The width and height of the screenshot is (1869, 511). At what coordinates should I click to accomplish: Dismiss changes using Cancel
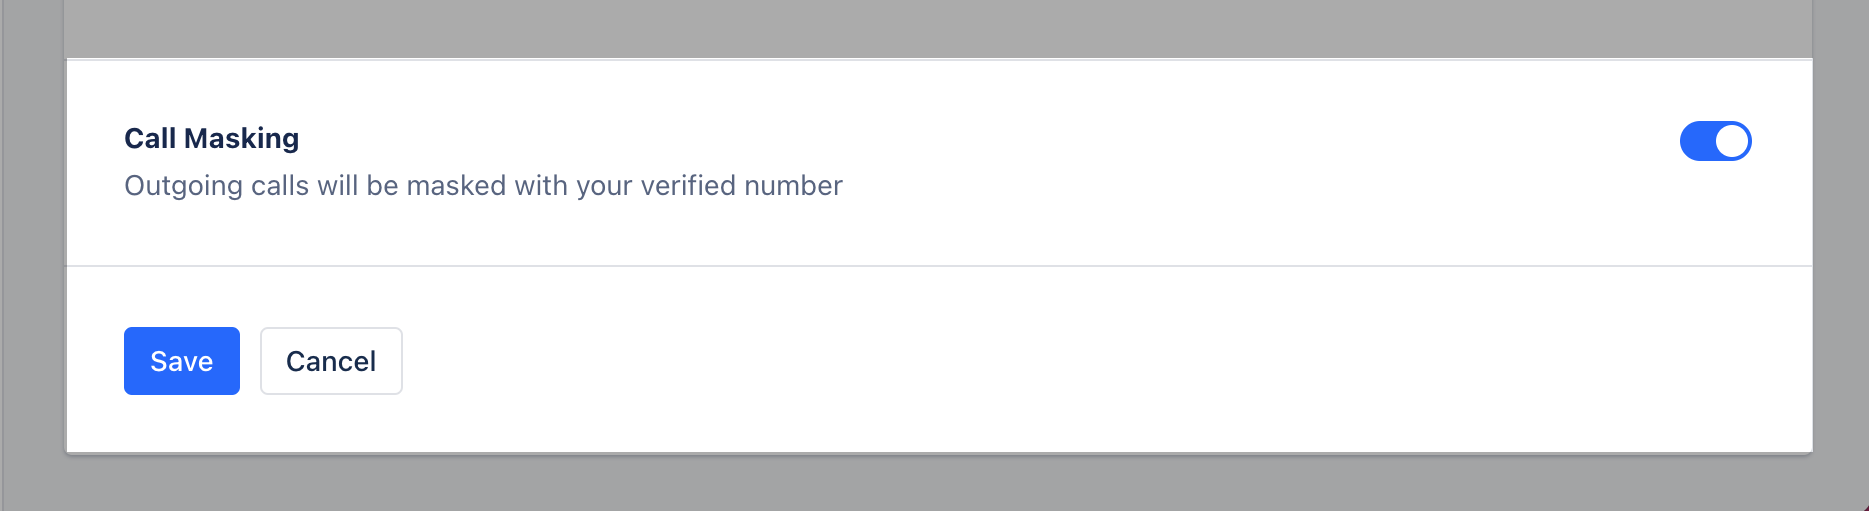[x=331, y=361]
